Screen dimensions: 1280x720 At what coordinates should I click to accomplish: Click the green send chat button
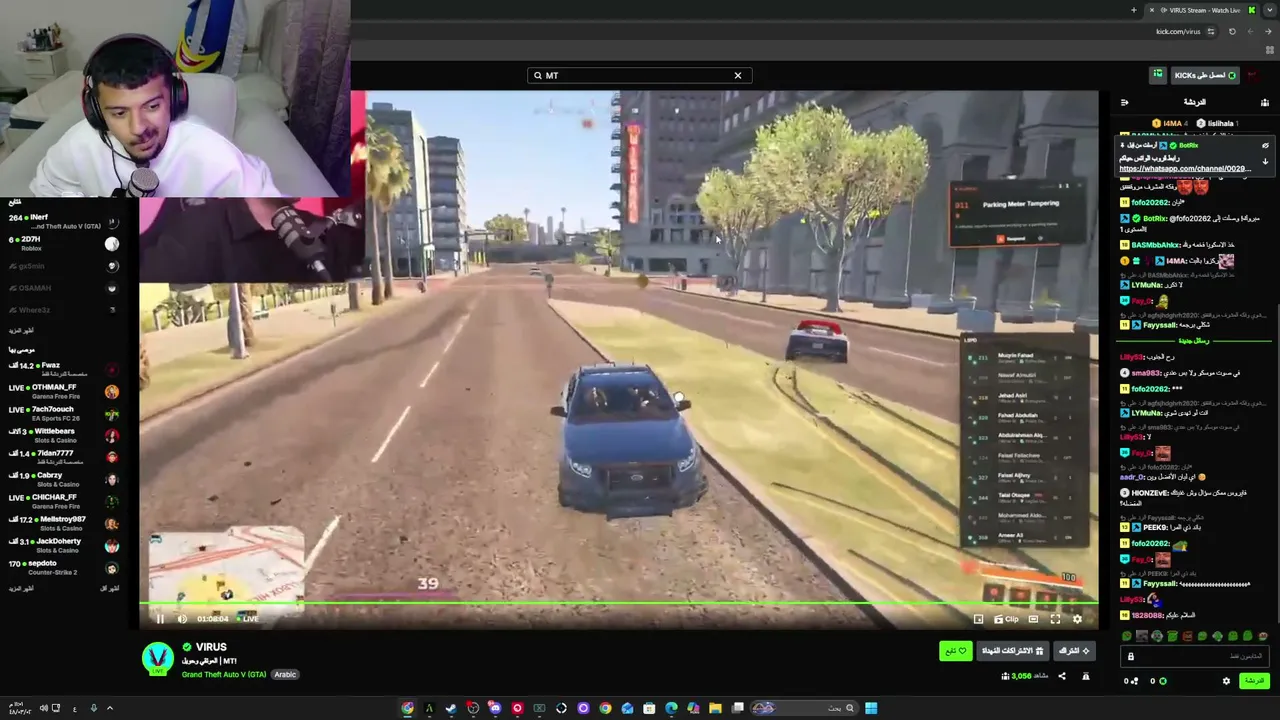click(x=1253, y=681)
